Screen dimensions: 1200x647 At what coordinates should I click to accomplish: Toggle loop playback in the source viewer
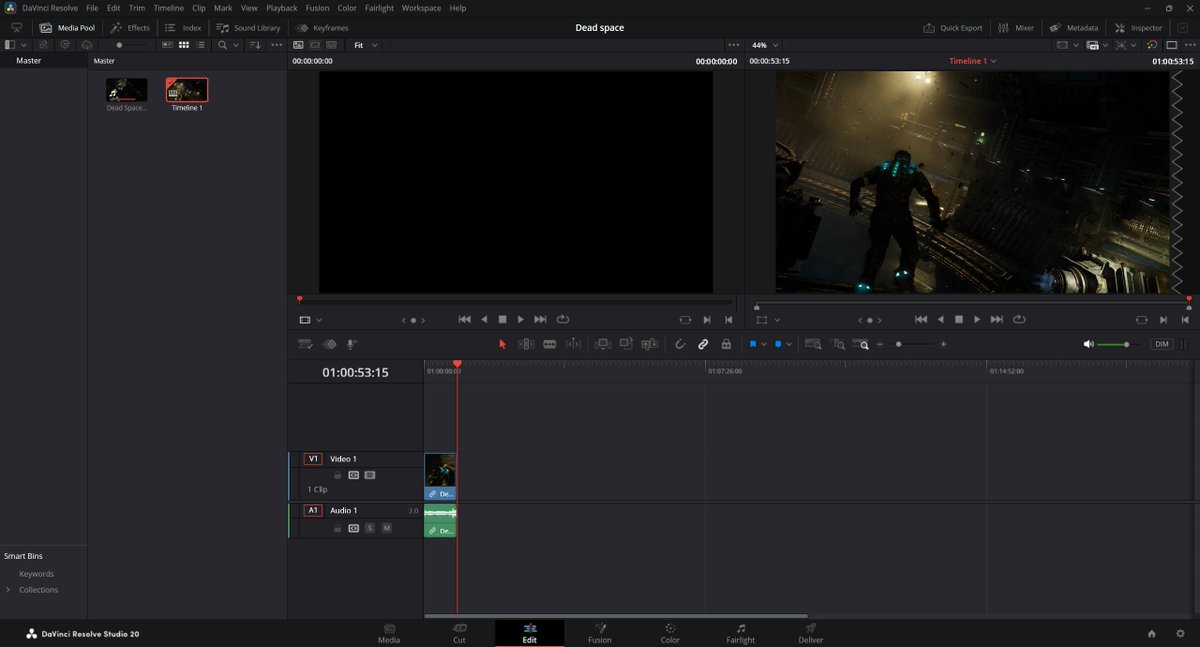(x=563, y=320)
